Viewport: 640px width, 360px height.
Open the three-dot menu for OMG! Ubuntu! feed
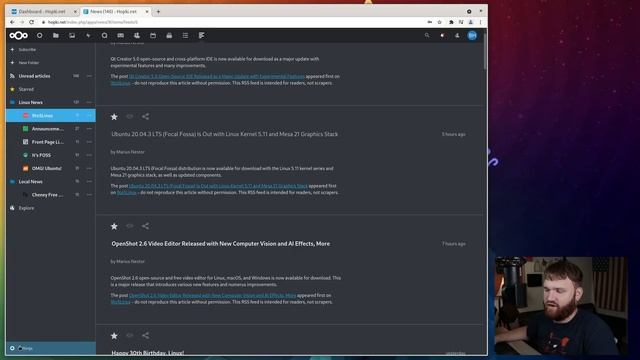coord(89,168)
